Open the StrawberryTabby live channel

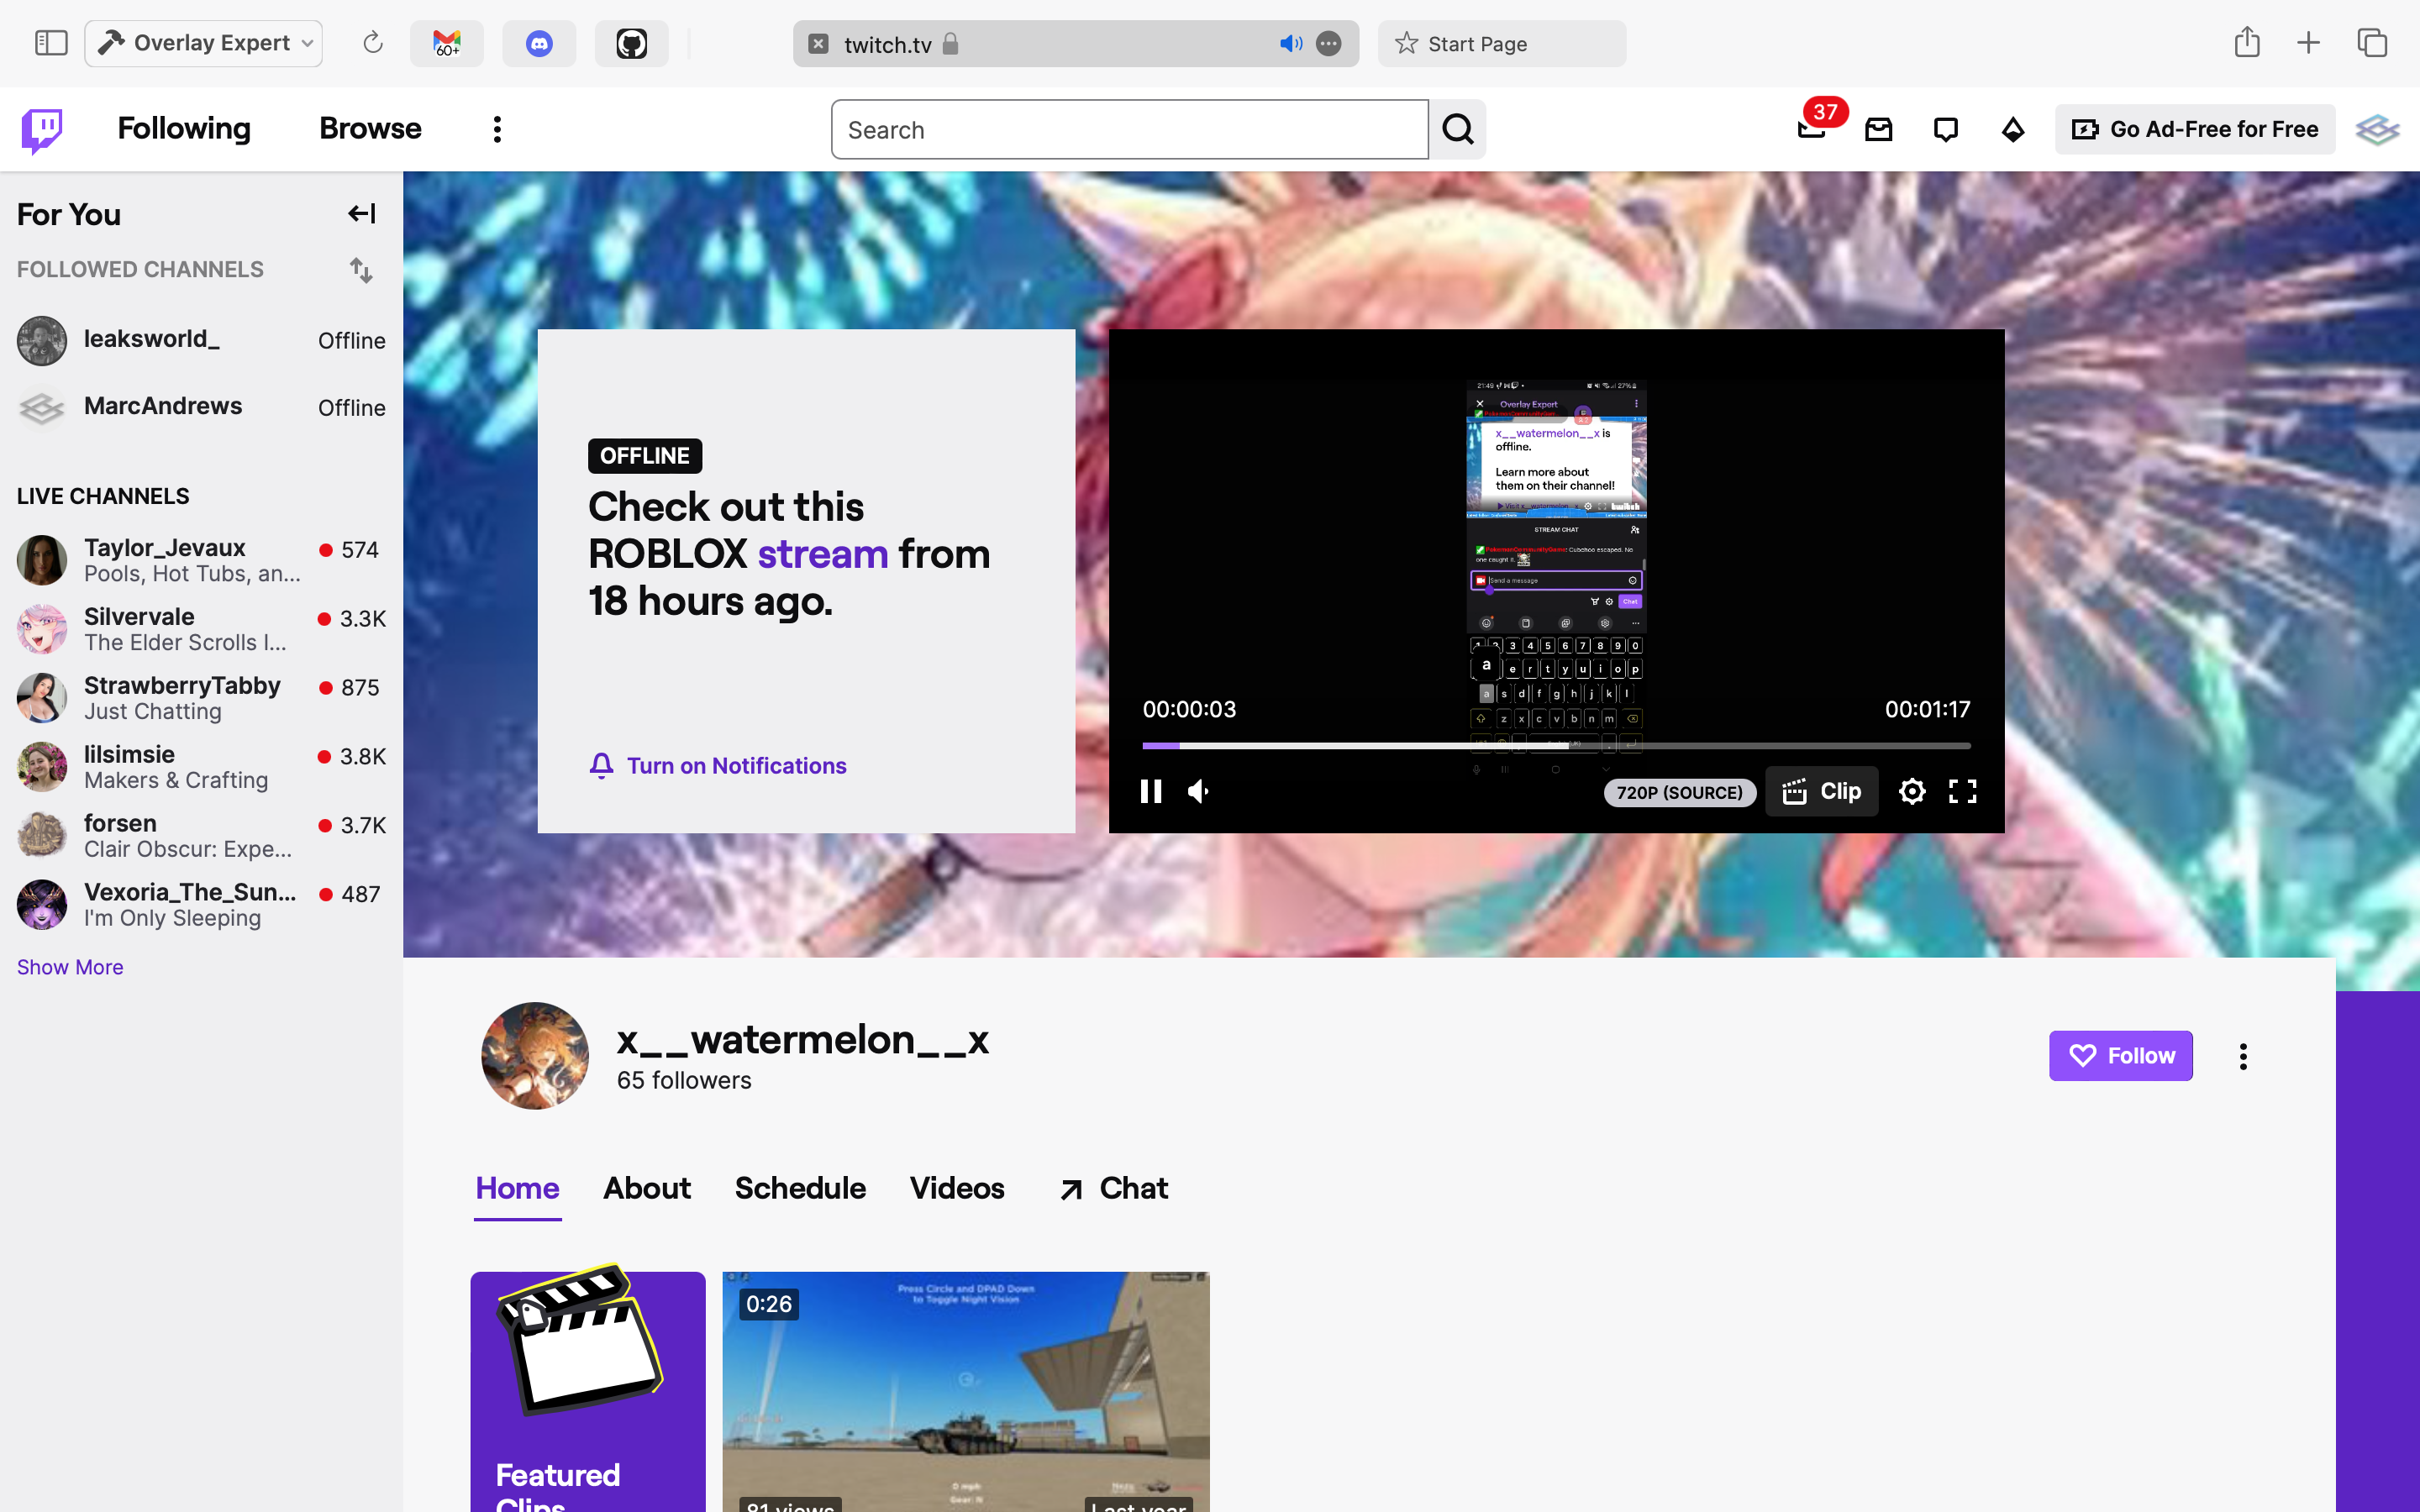(x=201, y=698)
